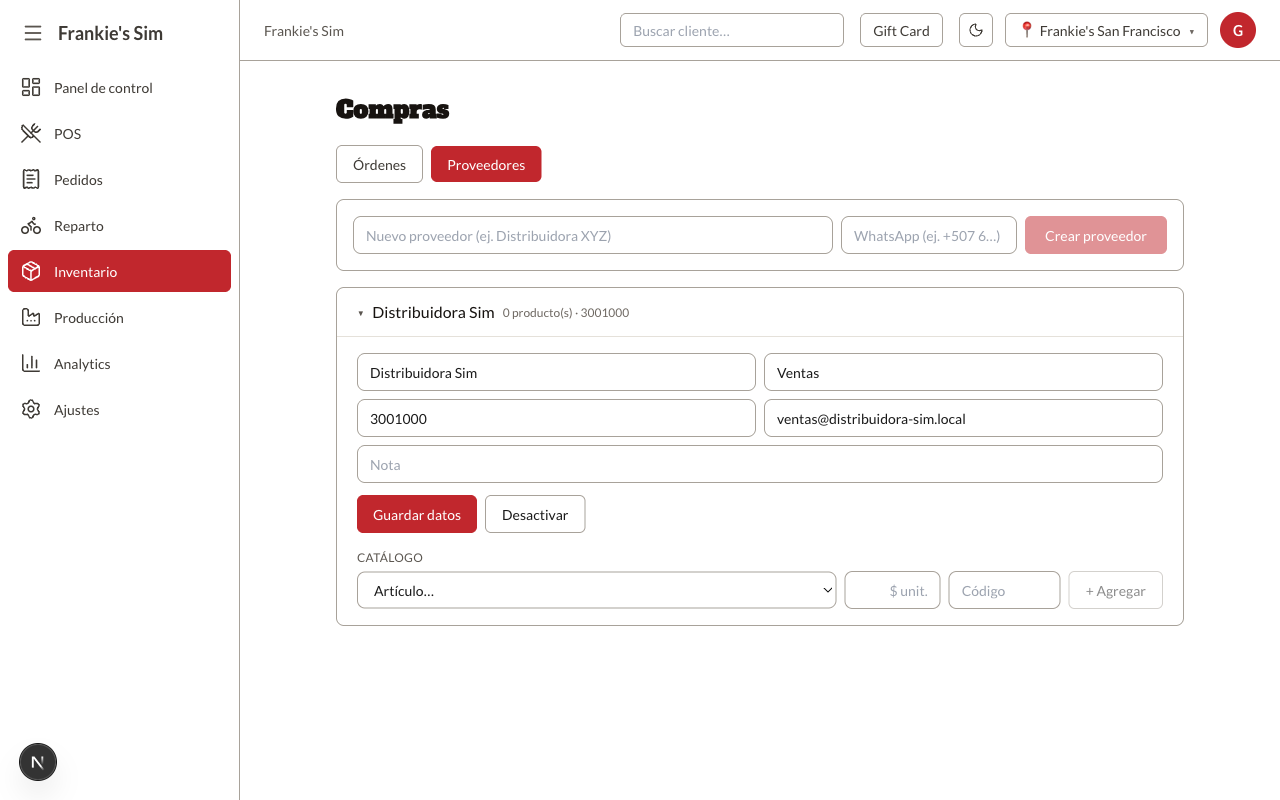Open POS via its utensils icon

pyautogui.click(x=31, y=134)
